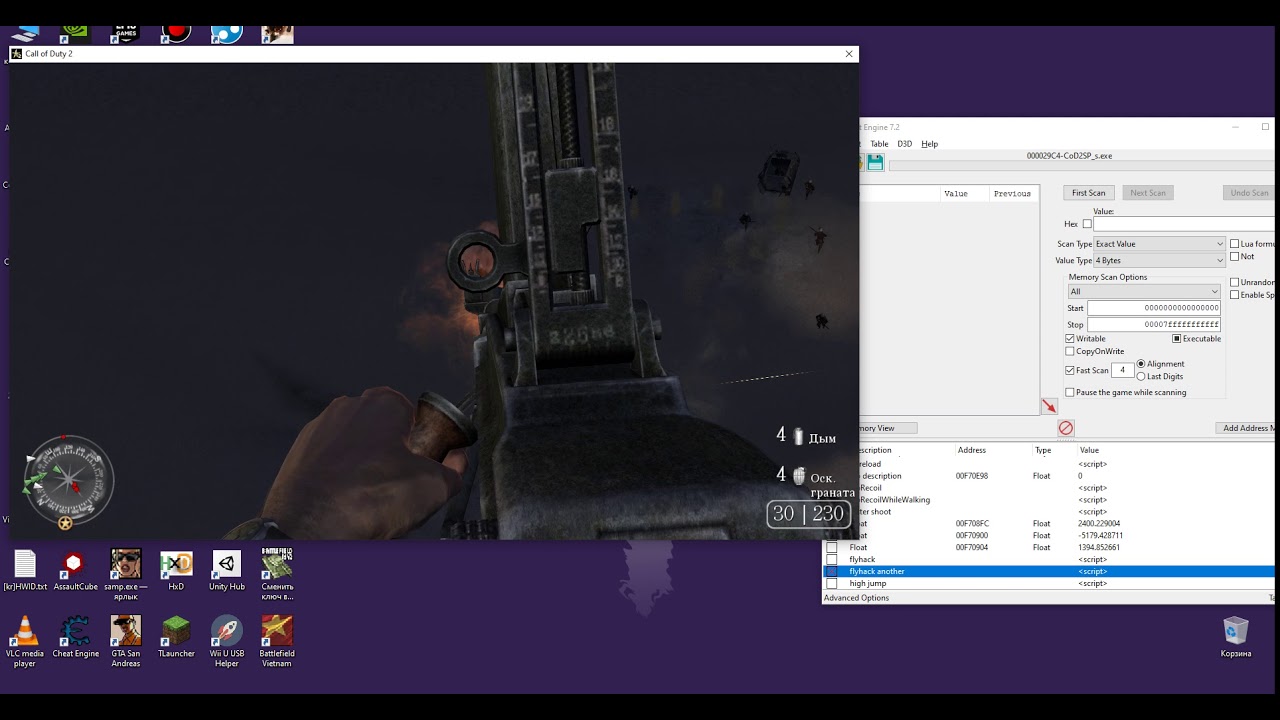Click the value 2400.229004
The image size is (1280, 720).
point(1100,524)
